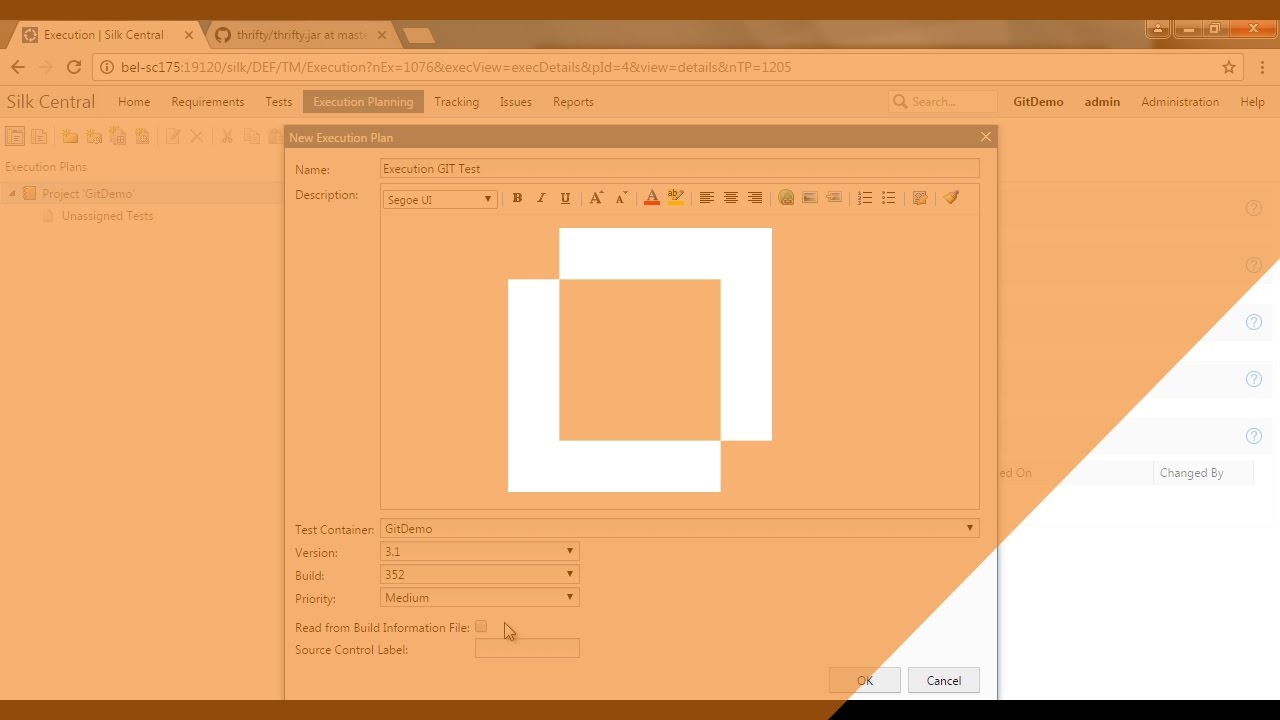Insert bulleted list in description
The width and height of the screenshot is (1280, 720).
[889, 198]
